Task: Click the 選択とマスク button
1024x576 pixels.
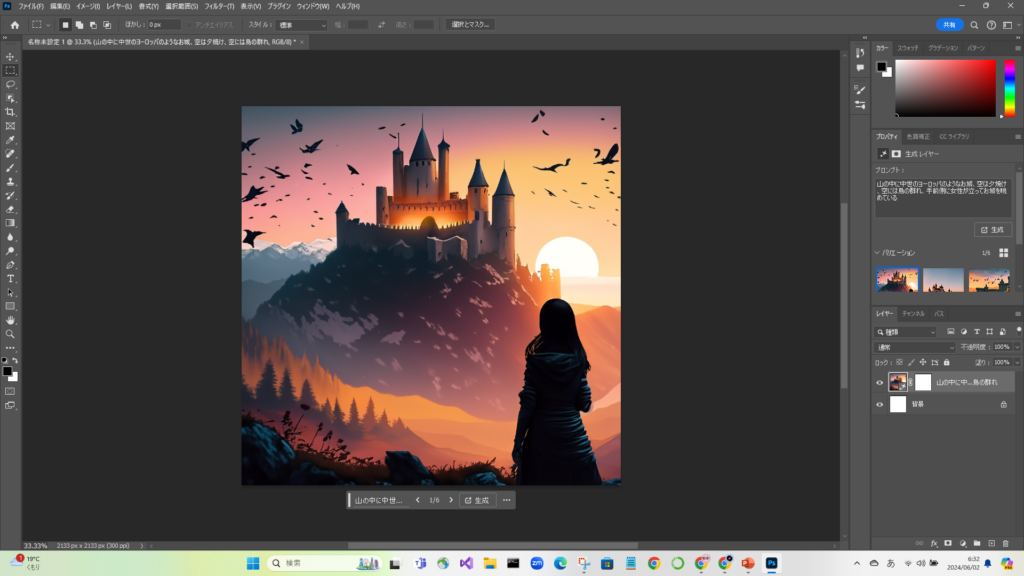Action: [470, 24]
